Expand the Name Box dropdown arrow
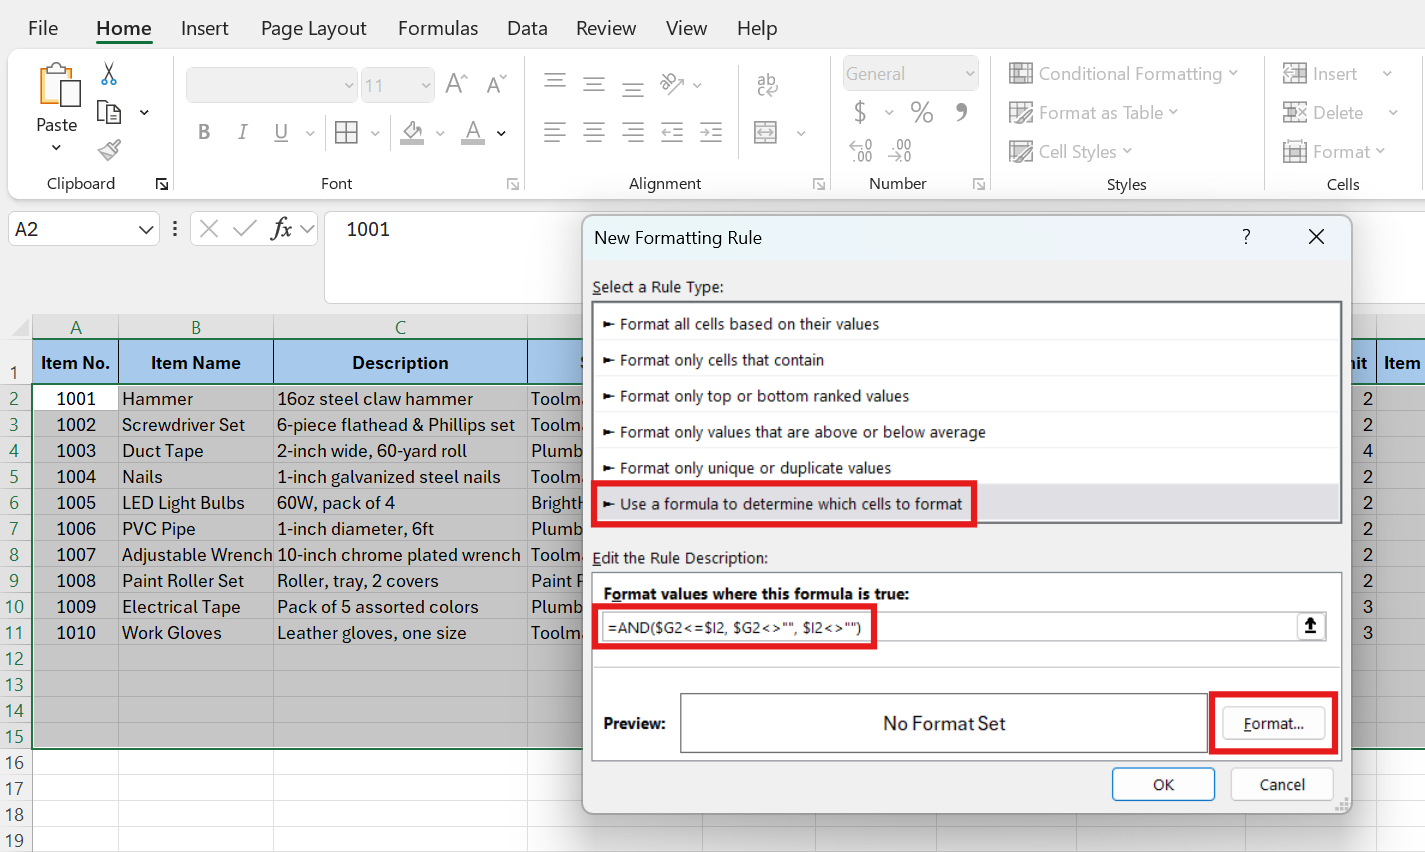Image resolution: width=1425 pixels, height=852 pixels. click(146, 230)
